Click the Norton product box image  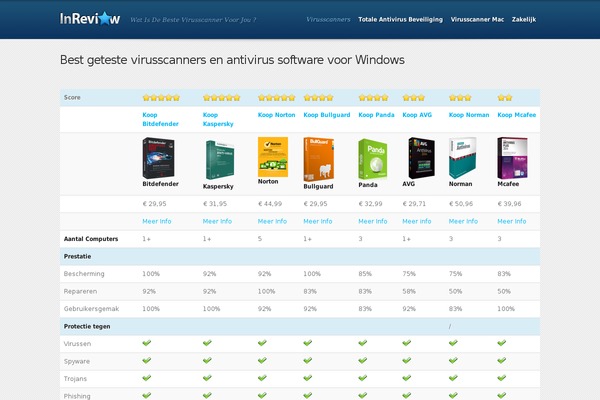pos(273,157)
